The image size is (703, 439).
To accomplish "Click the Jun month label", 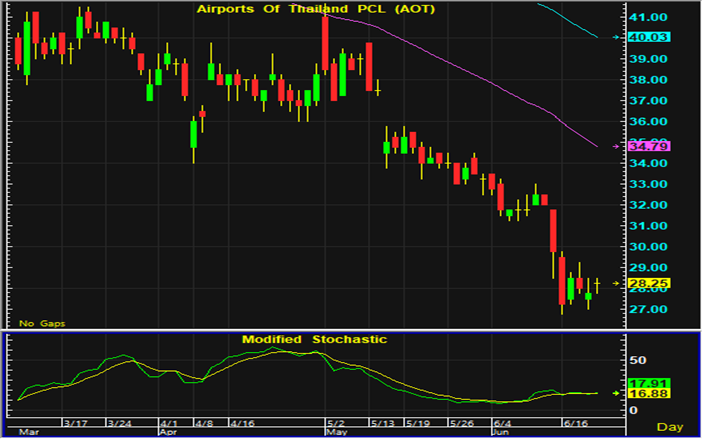I will 501,432.
